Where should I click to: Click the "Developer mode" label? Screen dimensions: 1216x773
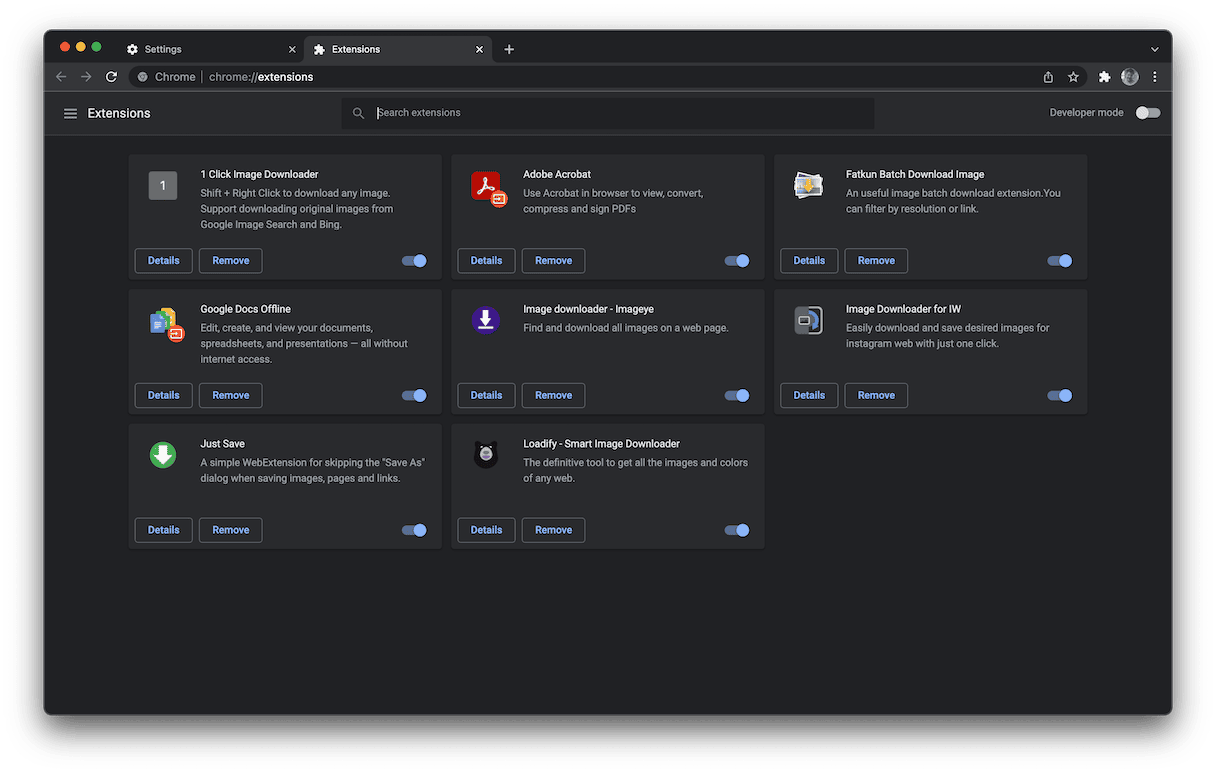pyautogui.click(x=1086, y=113)
